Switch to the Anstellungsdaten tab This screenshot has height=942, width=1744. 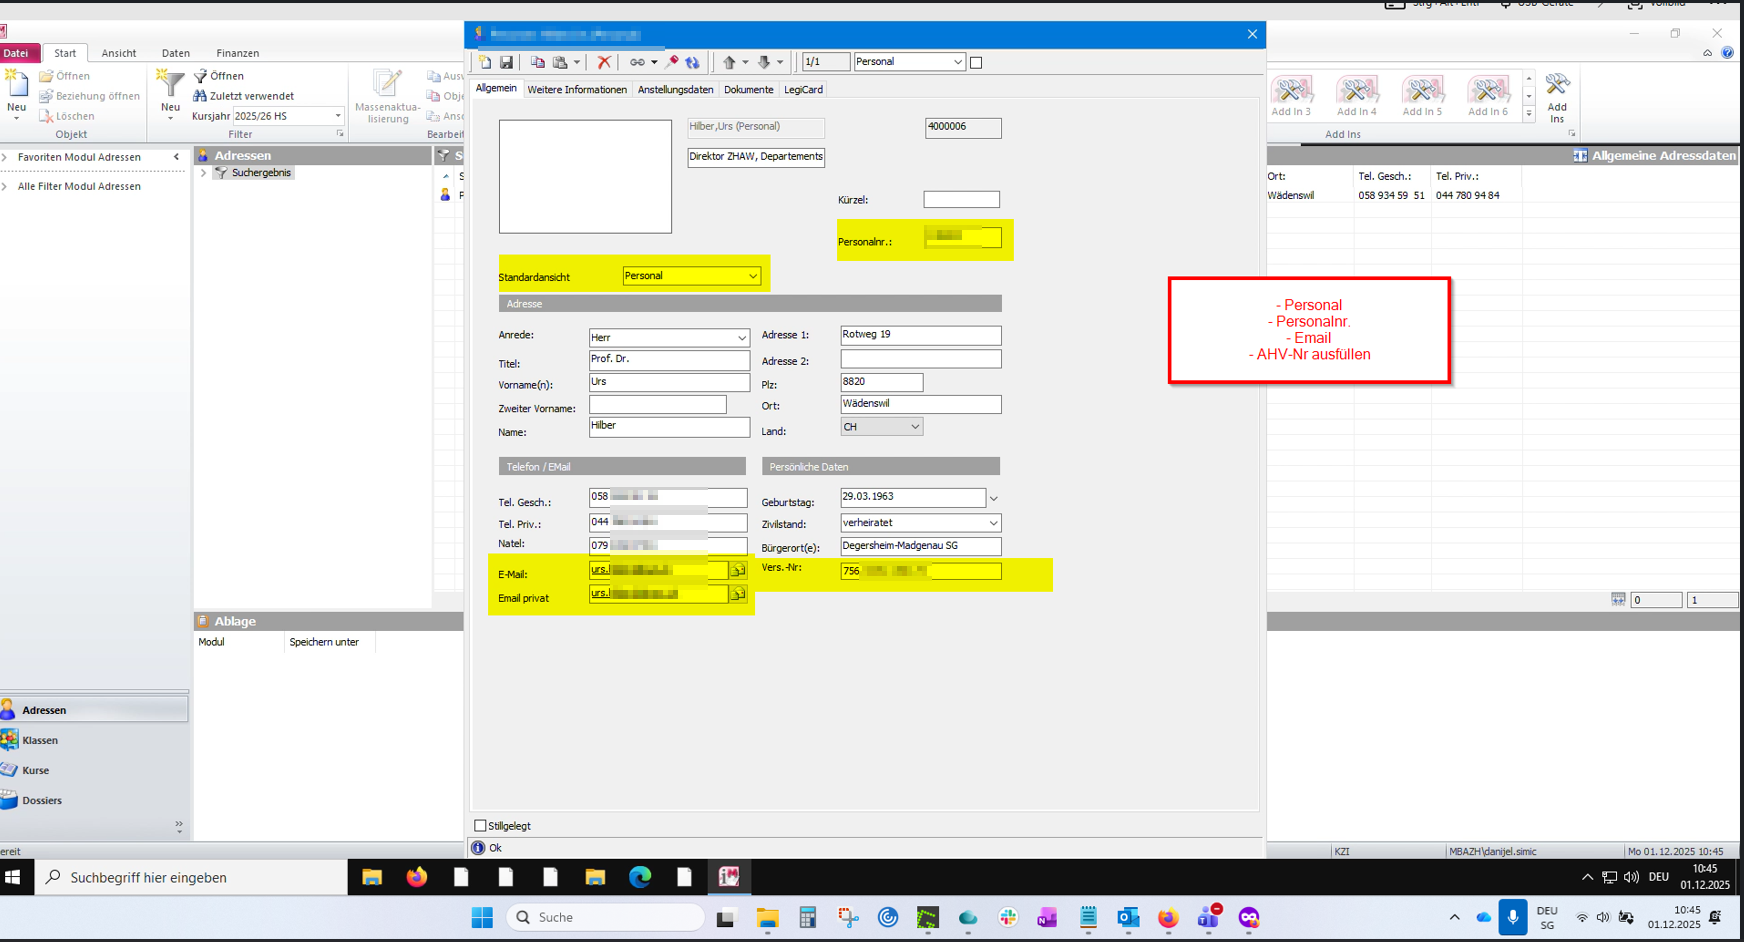pyautogui.click(x=675, y=90)
